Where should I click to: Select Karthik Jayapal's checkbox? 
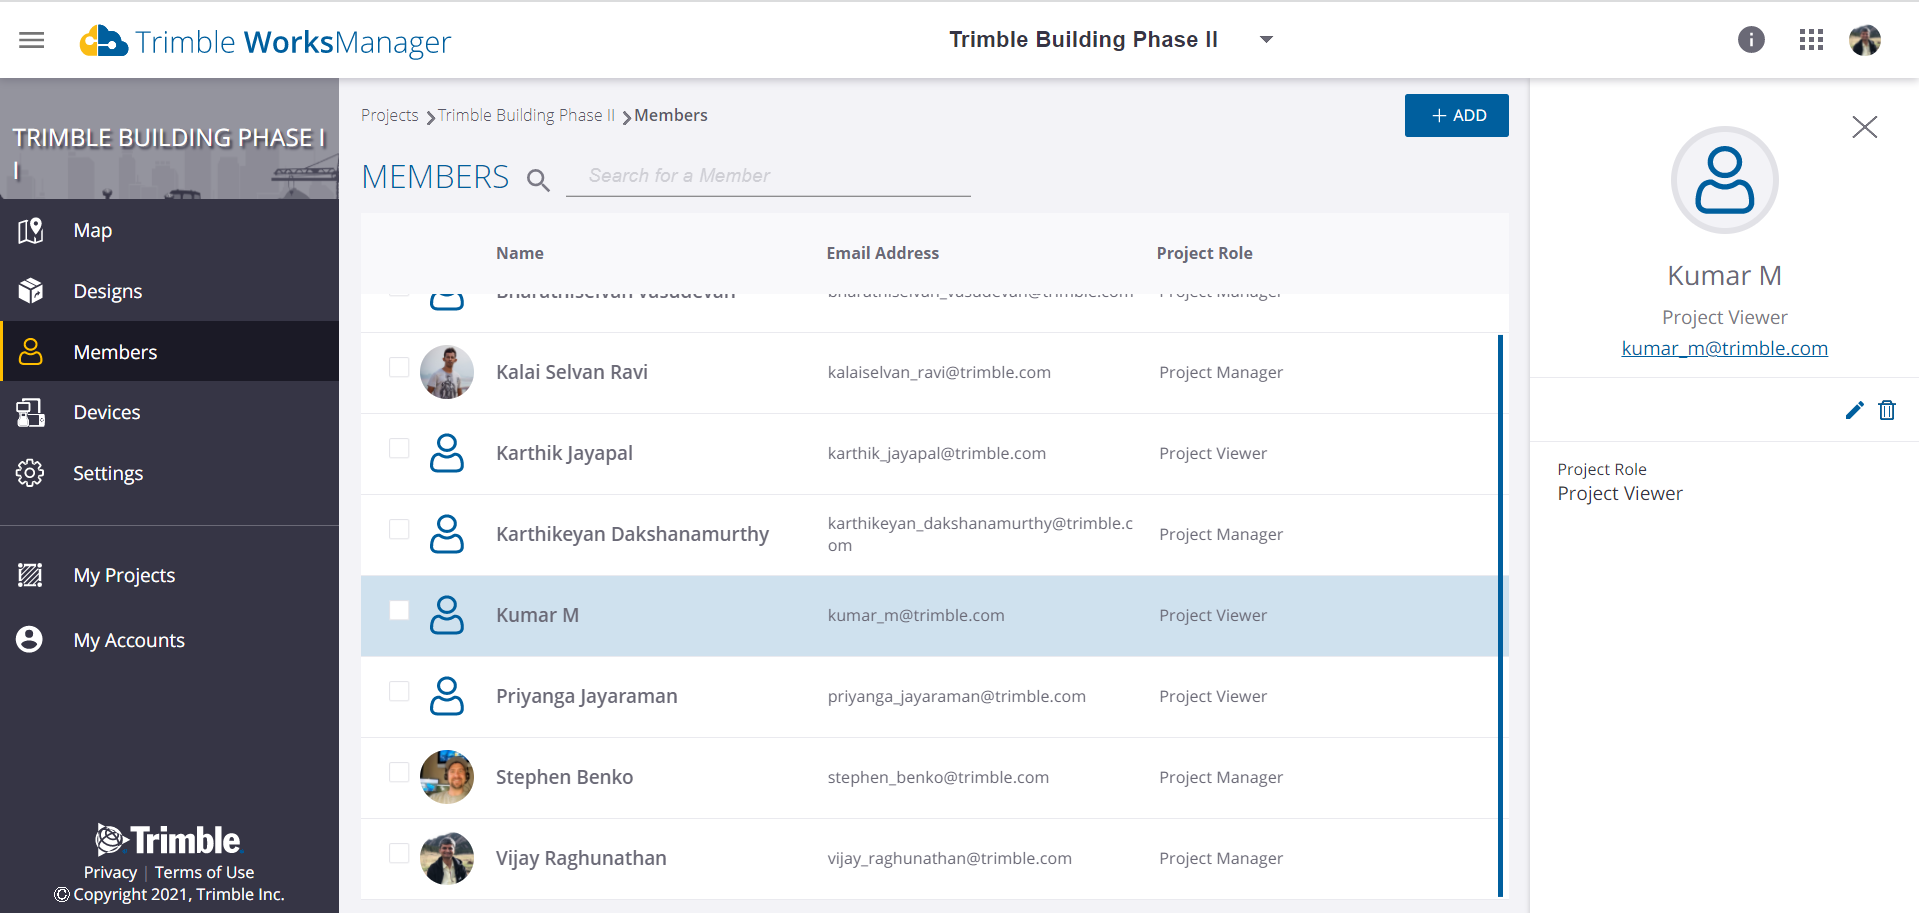(x=399, y=448)
